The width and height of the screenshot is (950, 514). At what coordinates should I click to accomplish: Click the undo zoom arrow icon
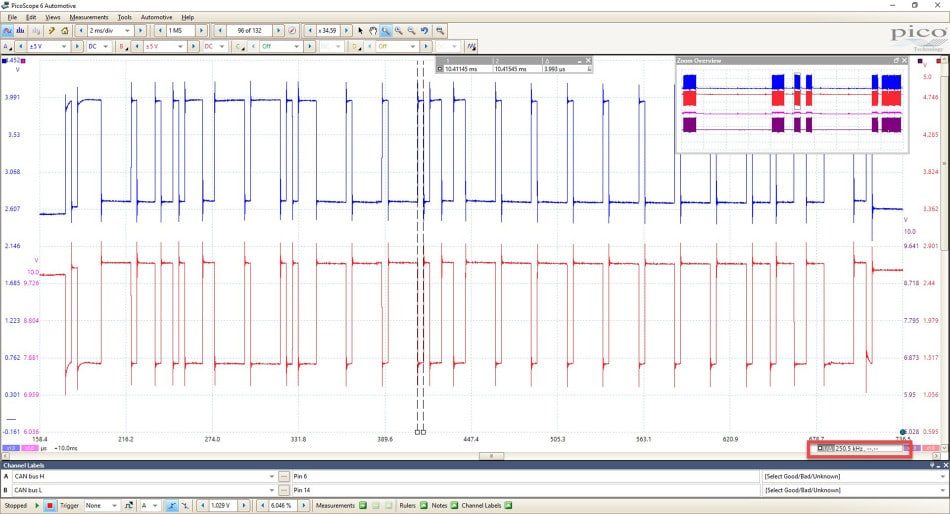click(425, 30)
